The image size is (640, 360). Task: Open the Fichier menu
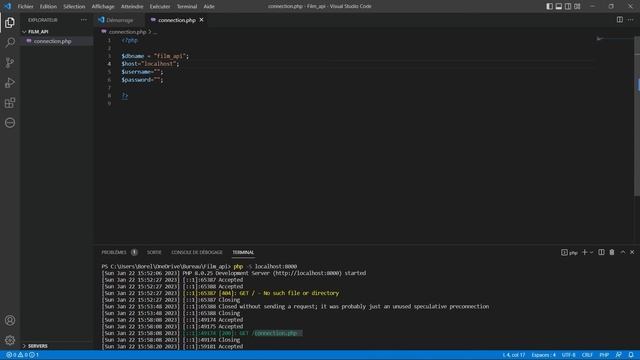pyautogui.click(x=25, y=7)
